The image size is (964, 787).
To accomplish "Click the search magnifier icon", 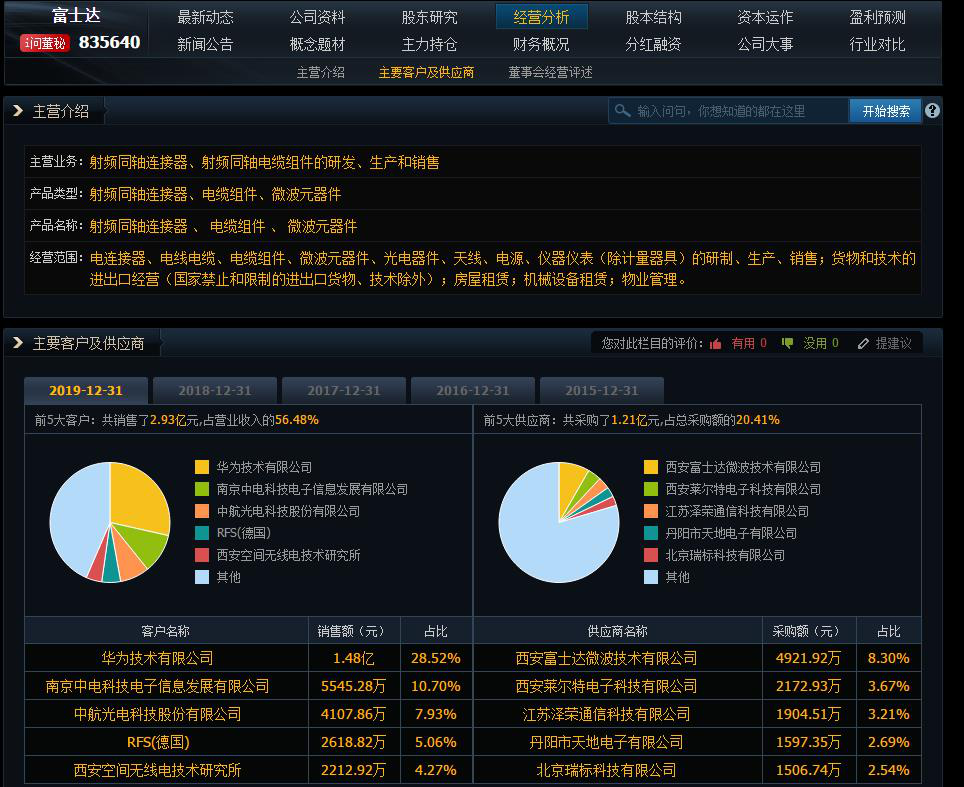I will pyautogui.click(x=622, y=111).
